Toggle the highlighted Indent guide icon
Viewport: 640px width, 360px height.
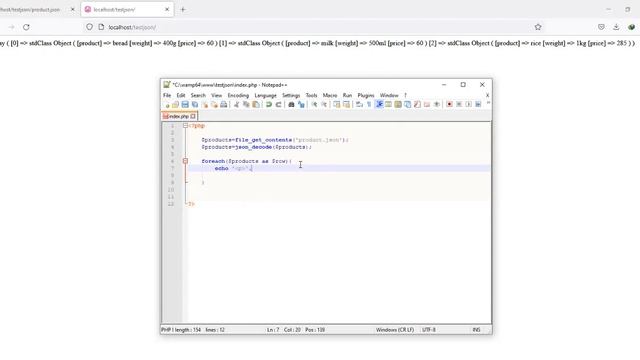coord(379,105)
